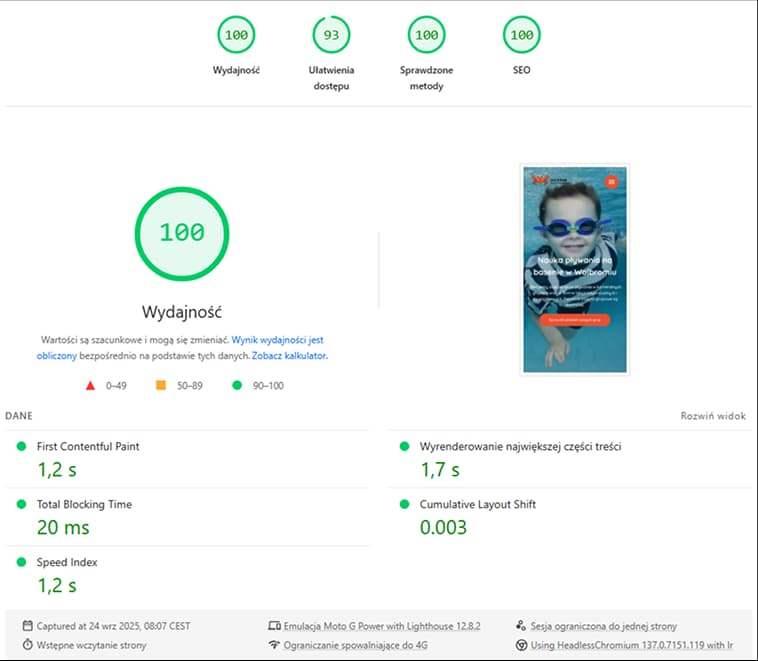This screenshot has width=758, height=661.
Task: Click the large 100 performance gauge
Action: click(182, 232)
